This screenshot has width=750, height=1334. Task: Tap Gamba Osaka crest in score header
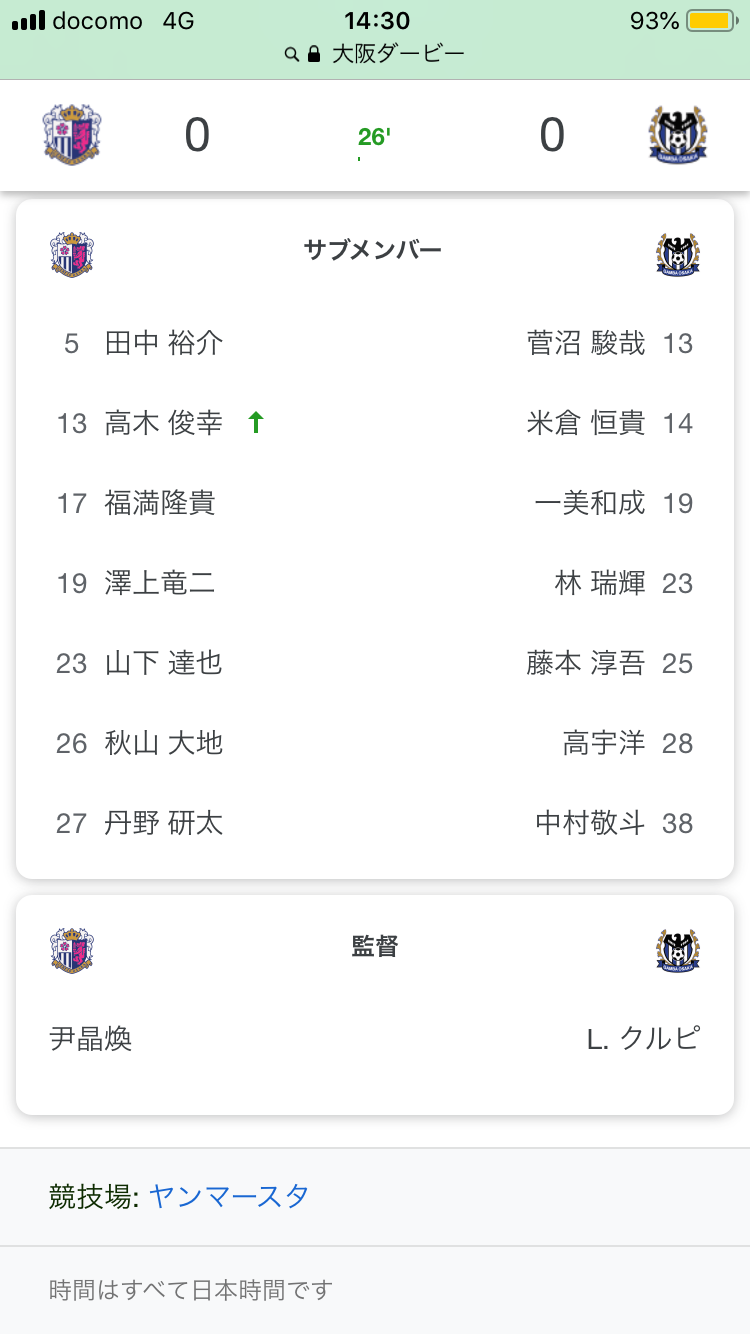[x=677, y=135]
